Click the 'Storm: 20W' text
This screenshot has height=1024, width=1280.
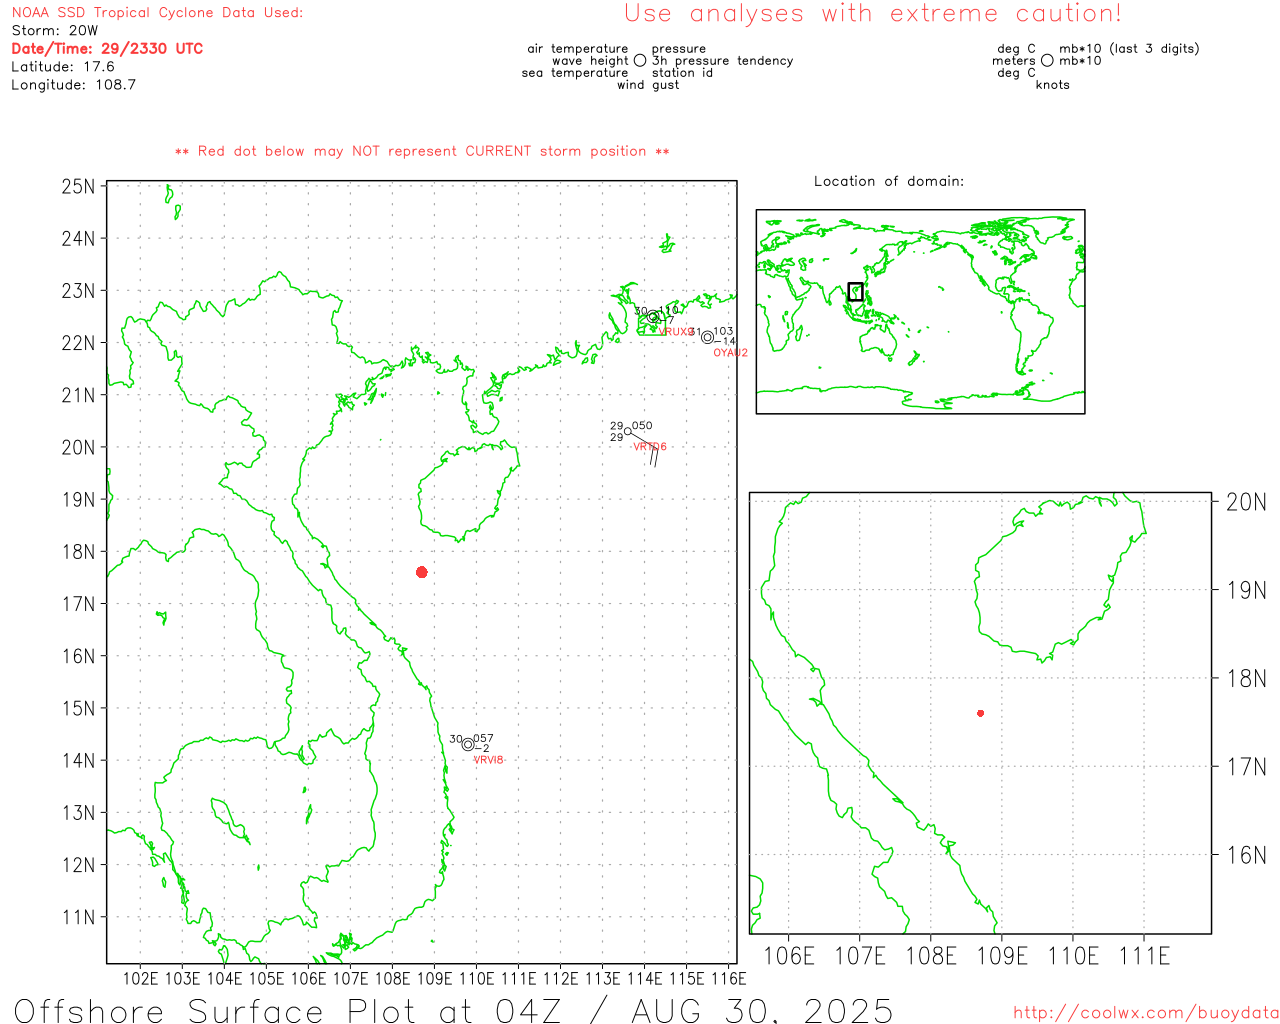[55, 31]
